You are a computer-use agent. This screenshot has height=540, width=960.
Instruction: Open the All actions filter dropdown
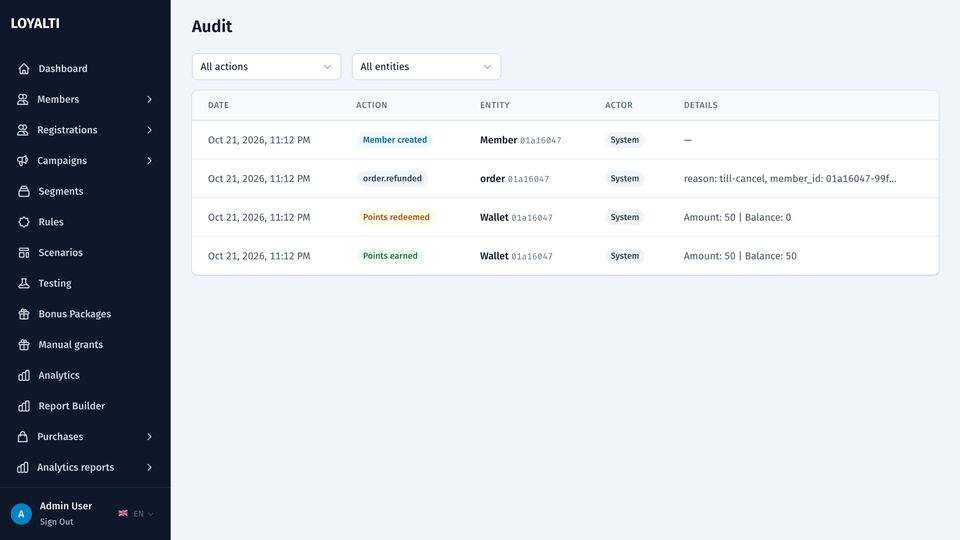tap(266, 67)
